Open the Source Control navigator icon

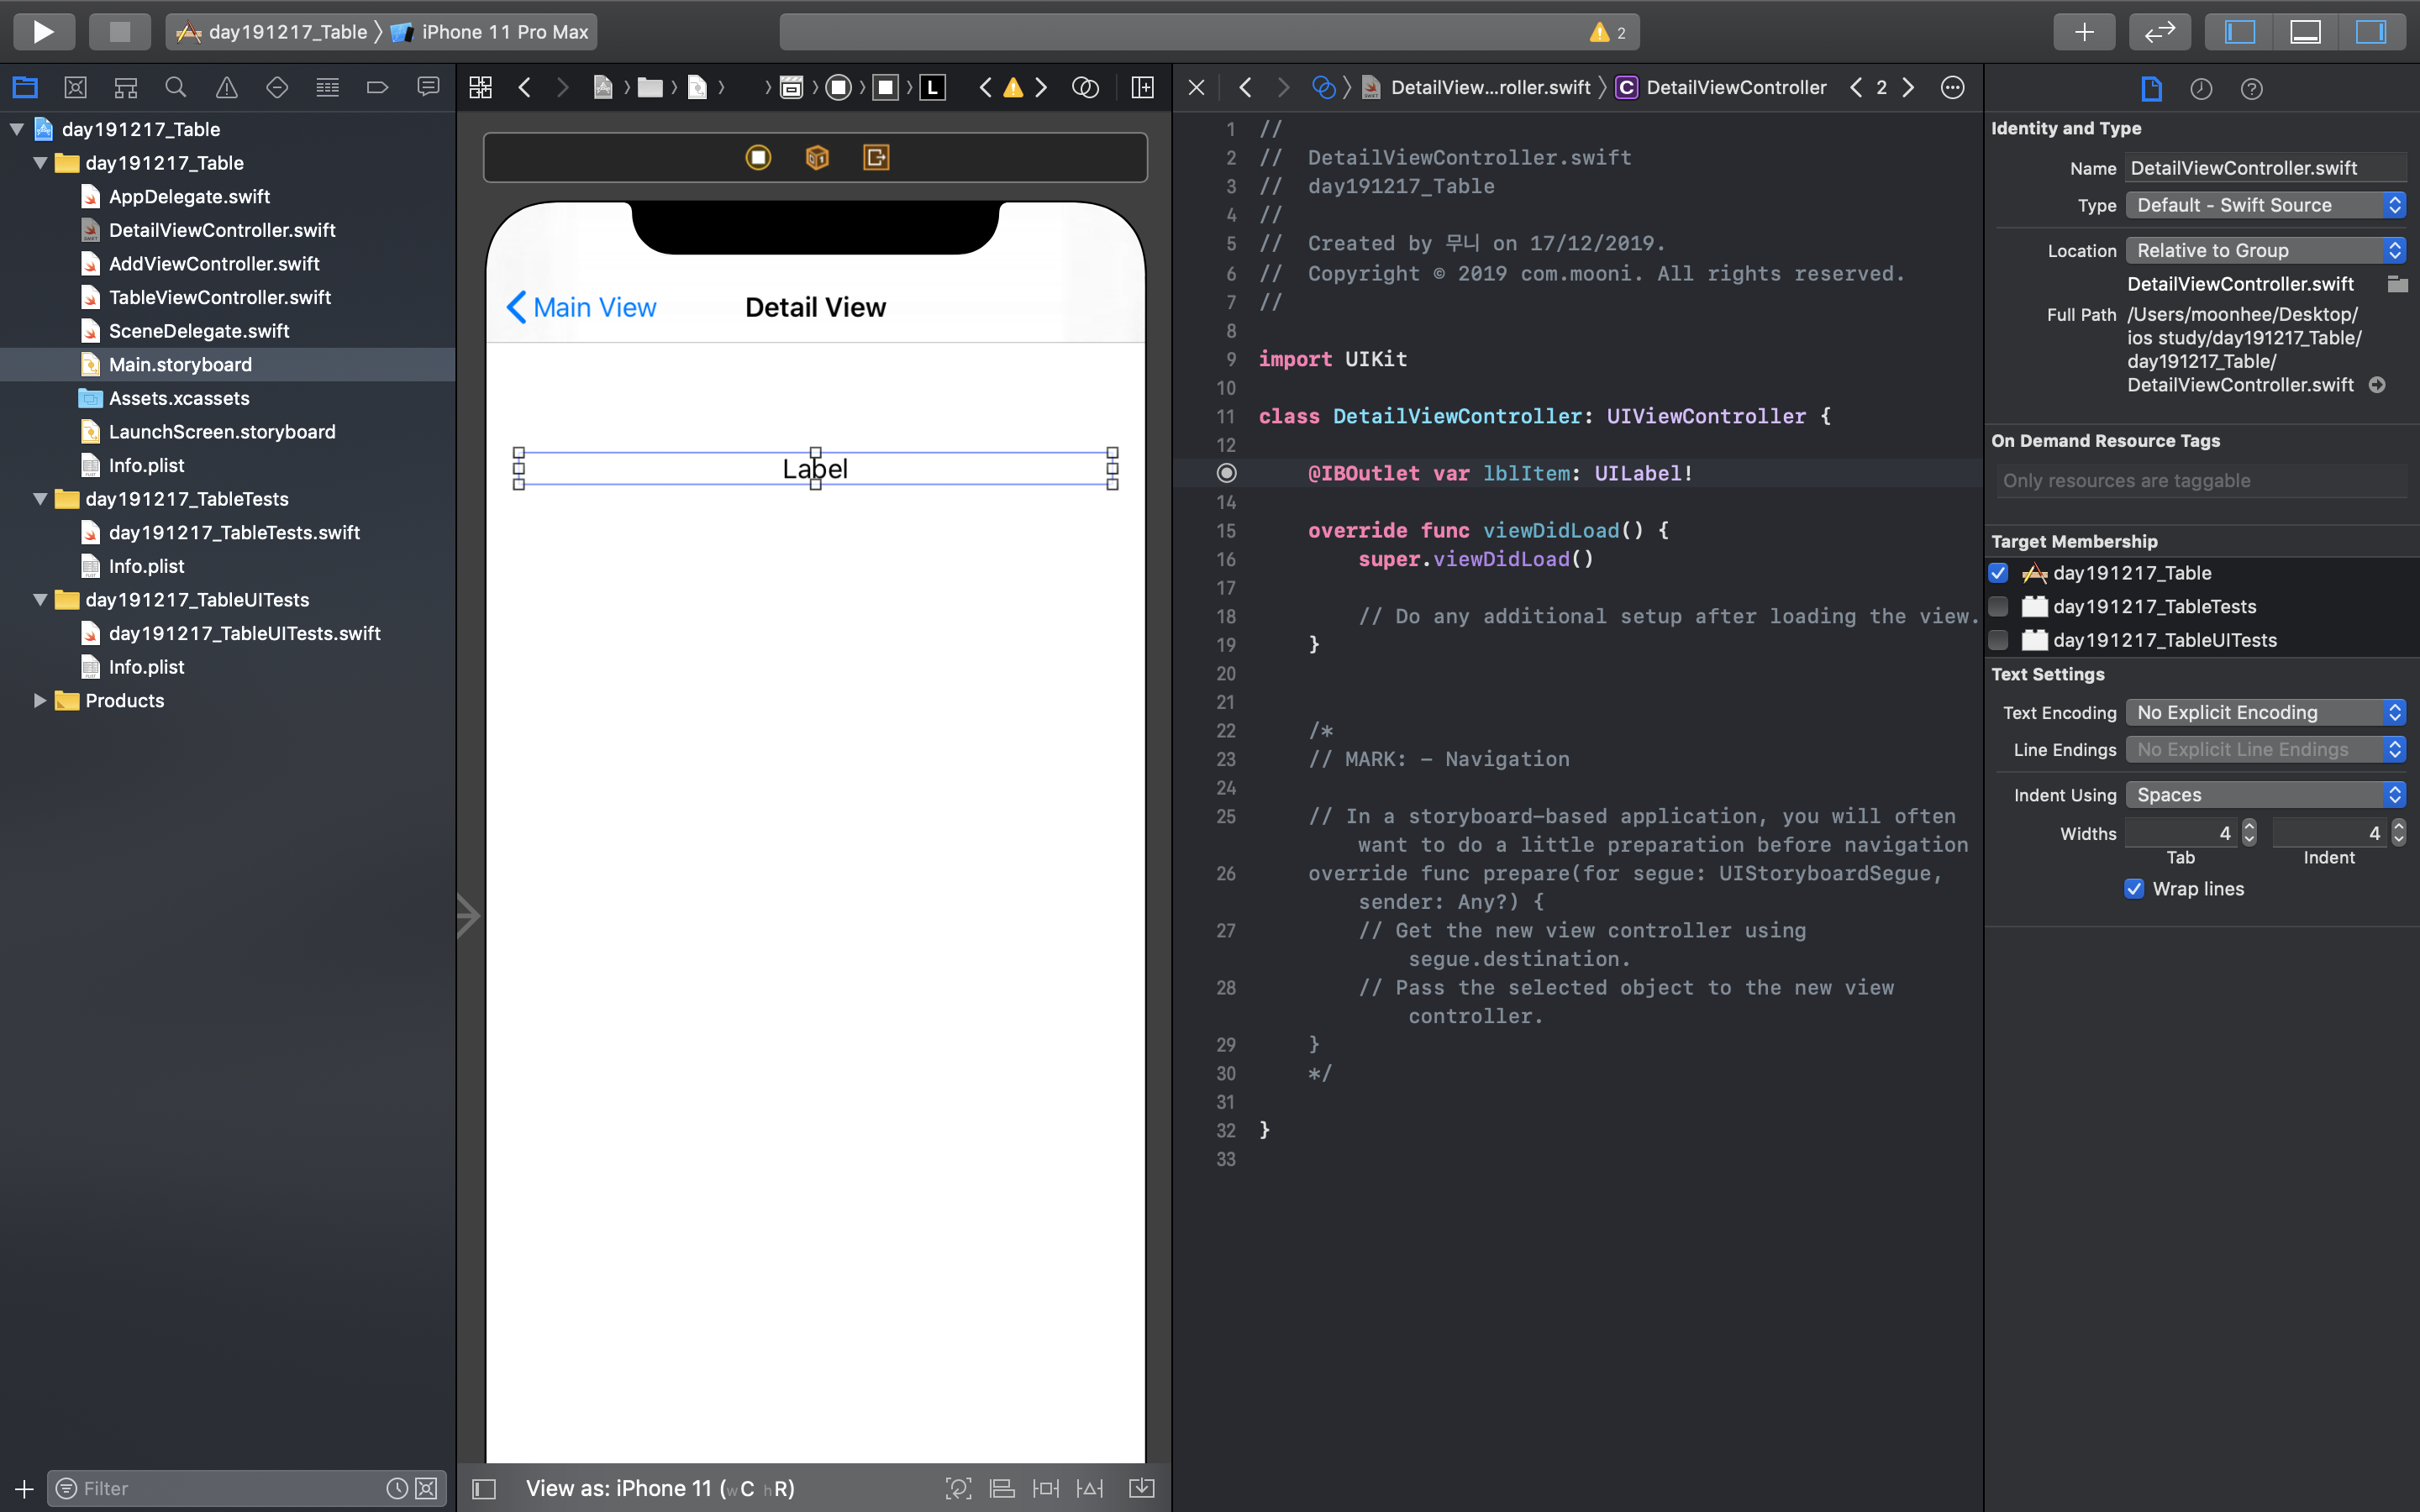coord(75,88)
